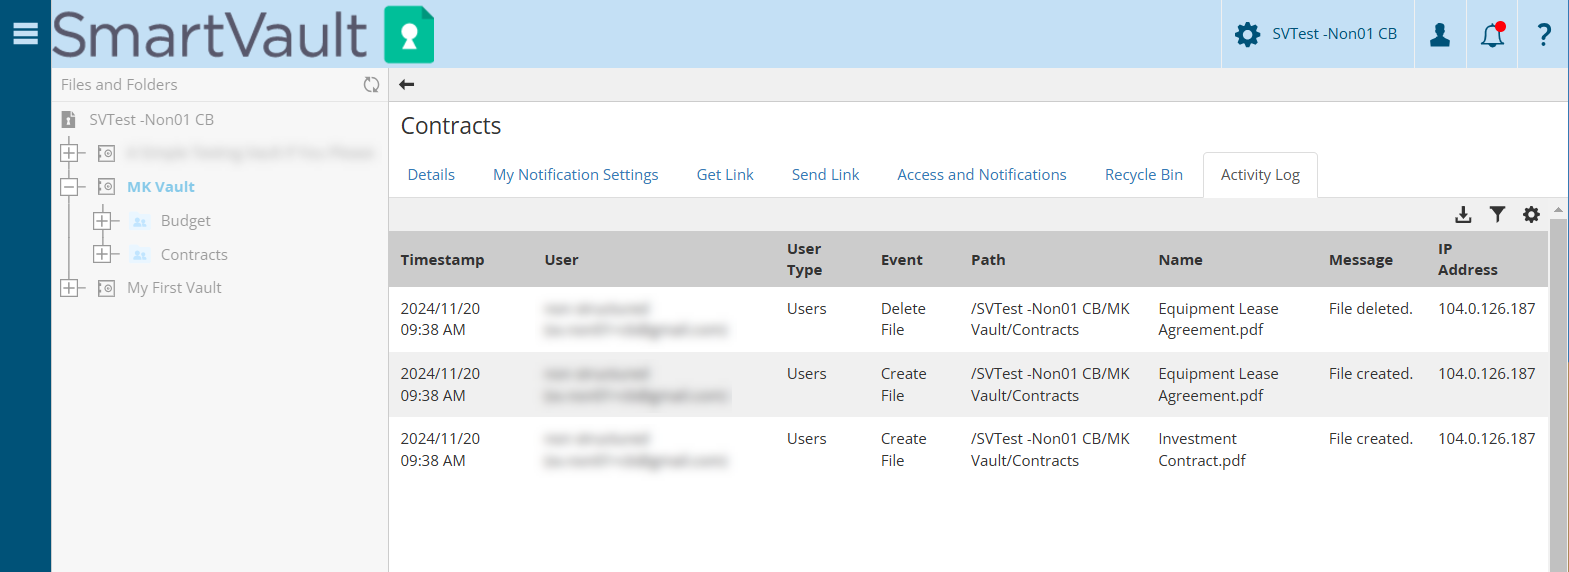View notifications via the bell icon
The image size is (1569, 572).
tap(1492, 34)
